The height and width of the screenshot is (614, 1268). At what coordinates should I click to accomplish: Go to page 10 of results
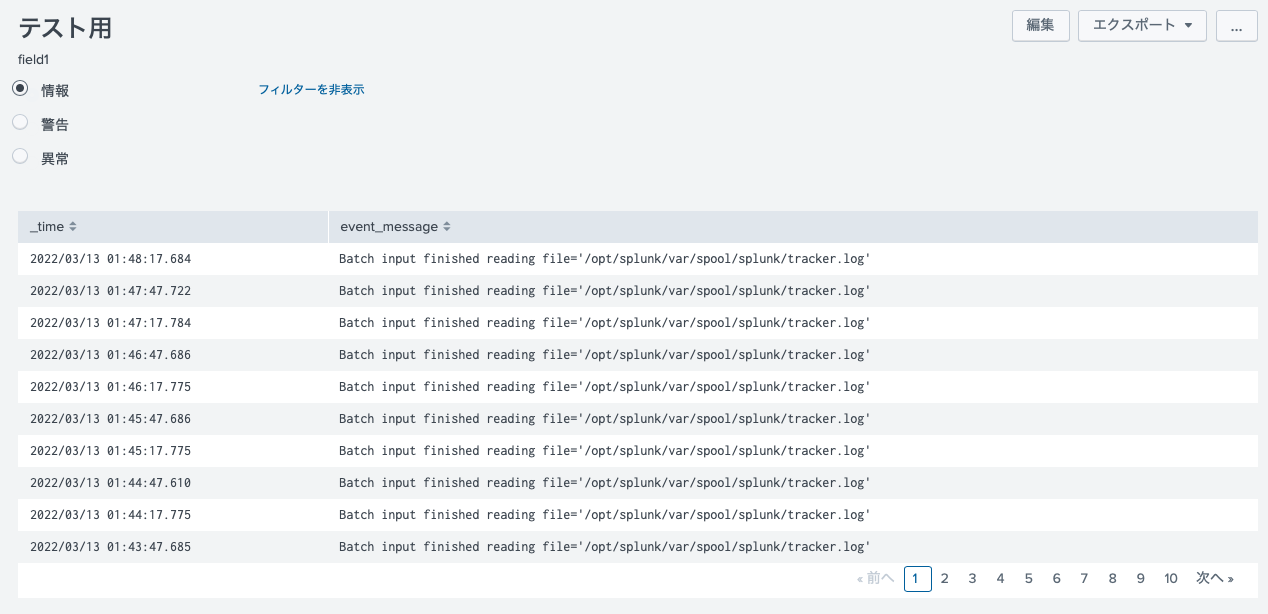coord(1171,578)
